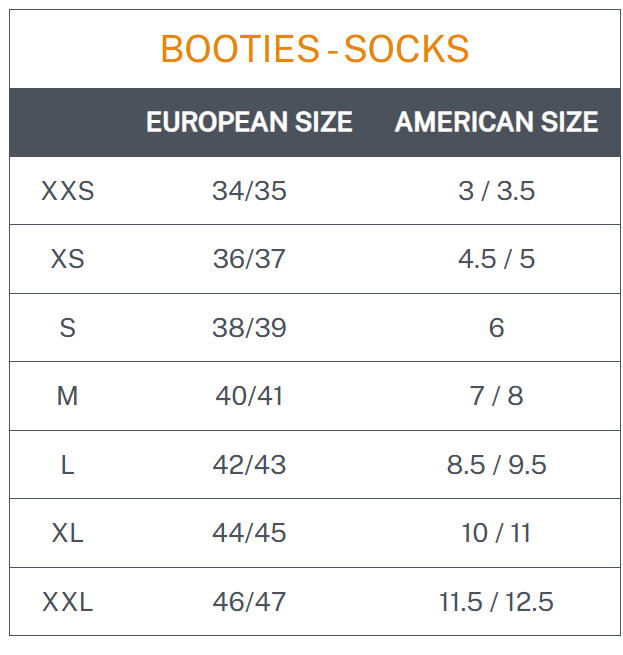Image resolution: width=623 pixels, height=655 pixels.
Task: Choose the XXL size label
Action: tap(68, 602)
